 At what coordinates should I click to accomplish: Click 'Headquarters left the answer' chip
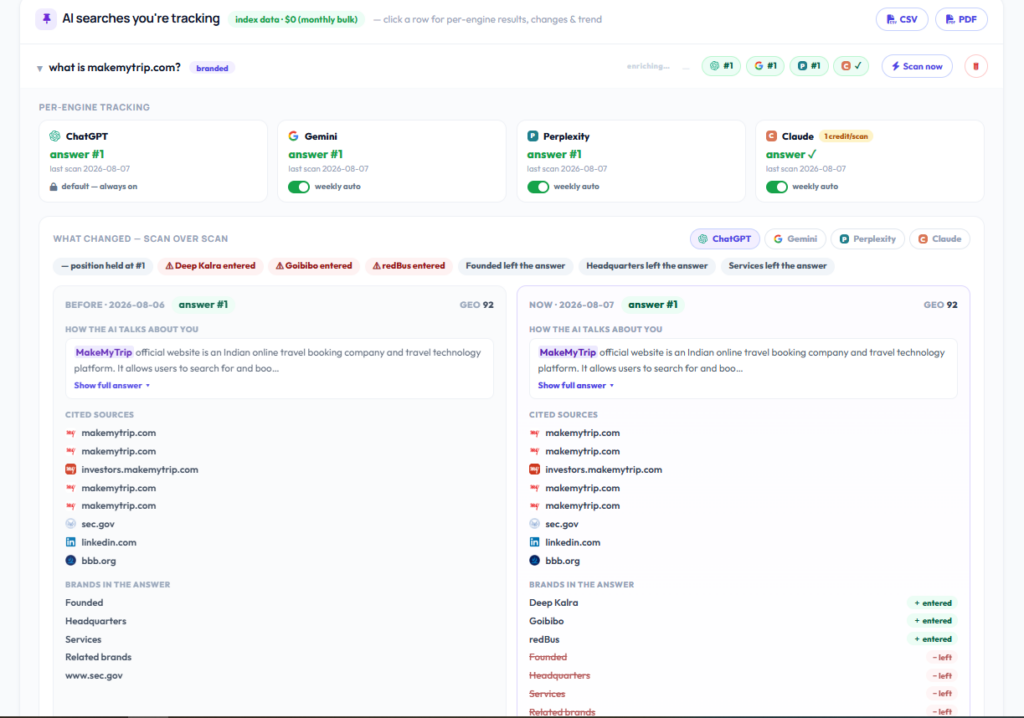click(647, 266)
